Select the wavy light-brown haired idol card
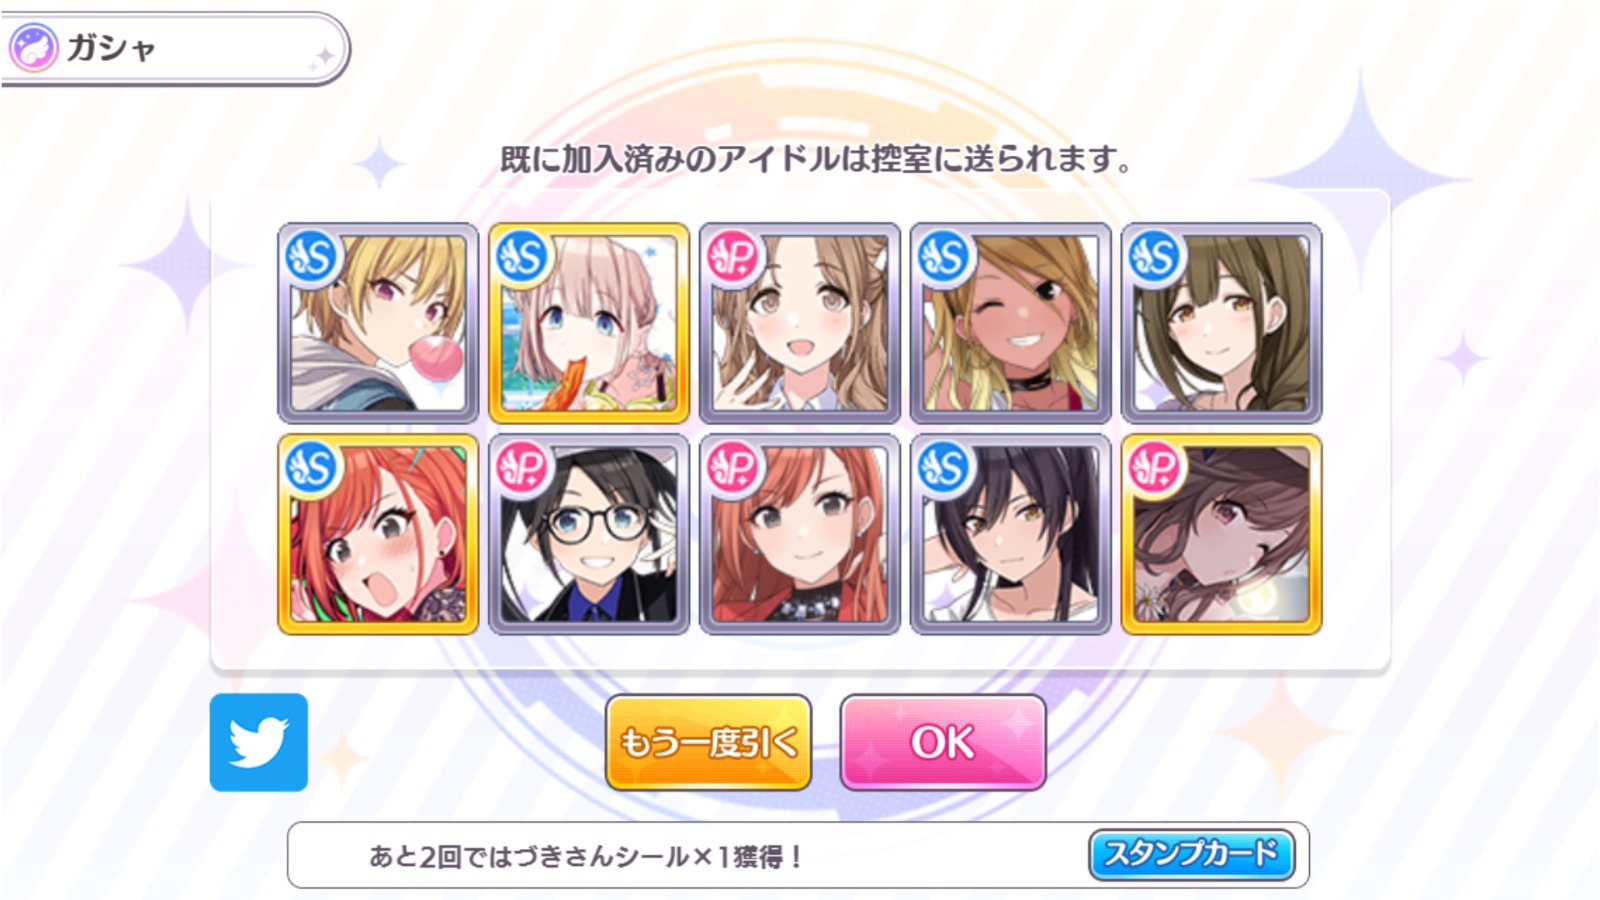Viewport: 1600px width, 900px height. [x=800, y=323]
